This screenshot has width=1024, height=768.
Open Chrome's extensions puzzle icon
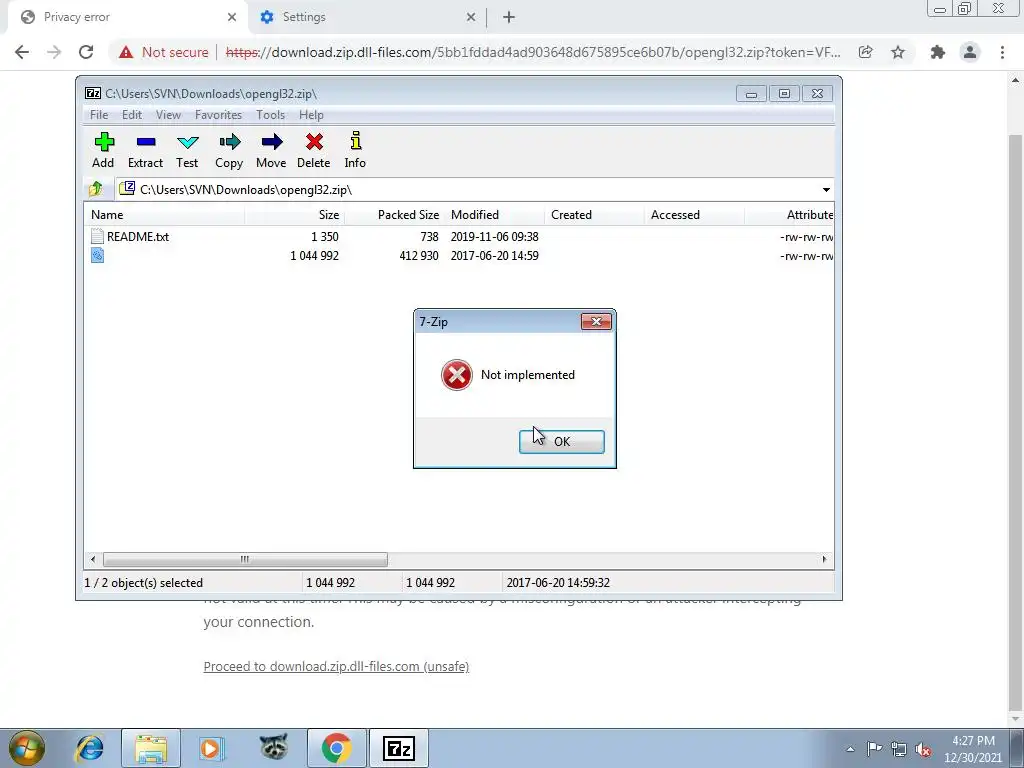(x=938, y=52)
